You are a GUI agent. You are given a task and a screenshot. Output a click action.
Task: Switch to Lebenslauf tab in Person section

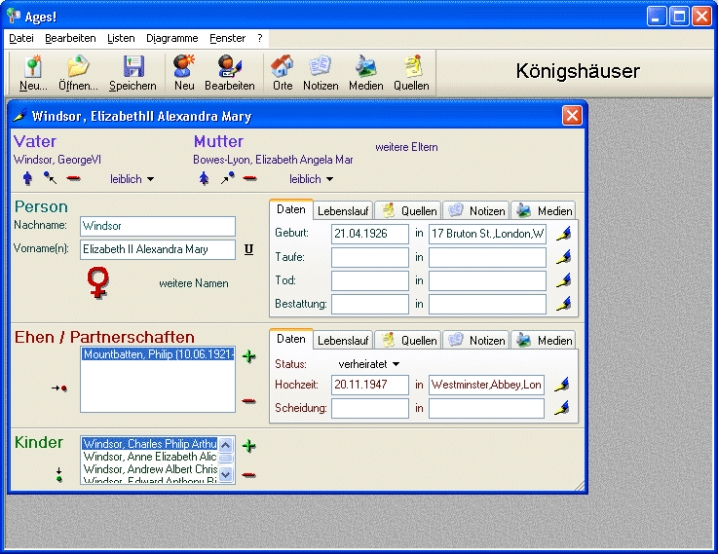point(343,211)
